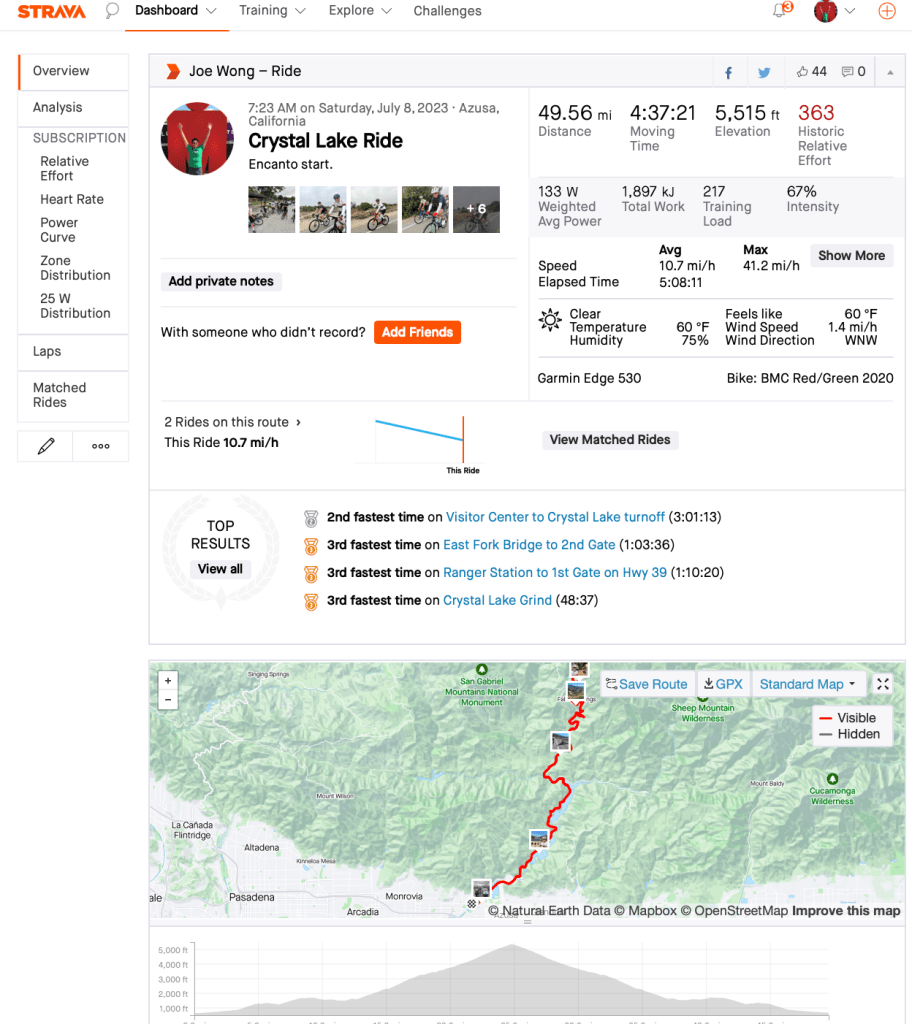The width and height of the screenshot is (912, 1024).
Task: Click the search magnifier icon
Action: (x=112, y=11)
